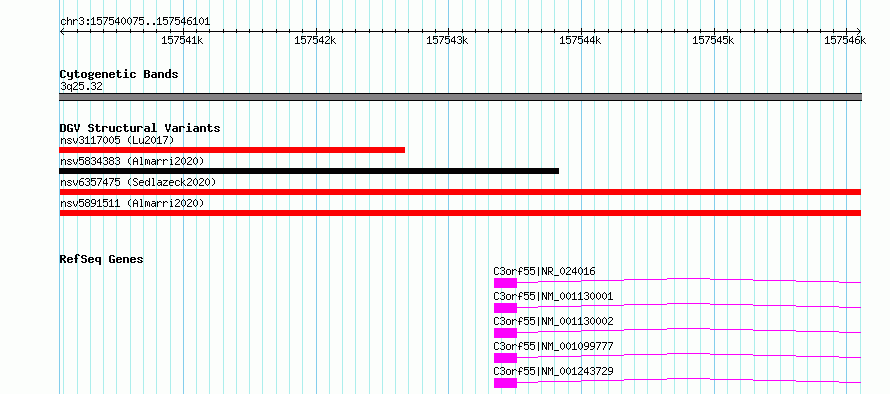The height and width of the screenshot is (394, 890).
Task: Click the 157545k ruler tick label
Action: tap(713, 40)
